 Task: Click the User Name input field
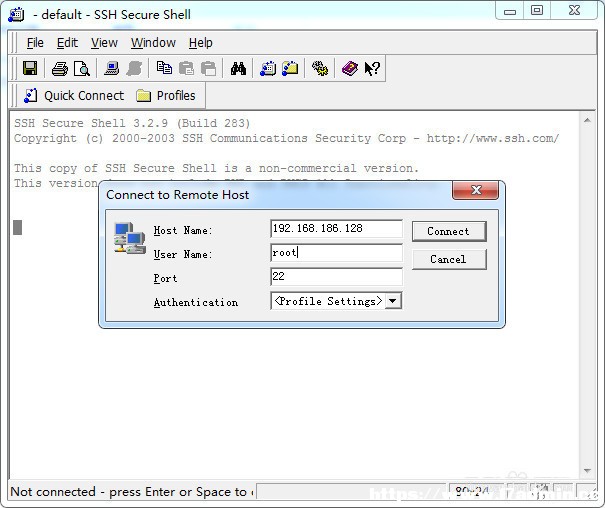pyautogui.click(x=336, y=253)
